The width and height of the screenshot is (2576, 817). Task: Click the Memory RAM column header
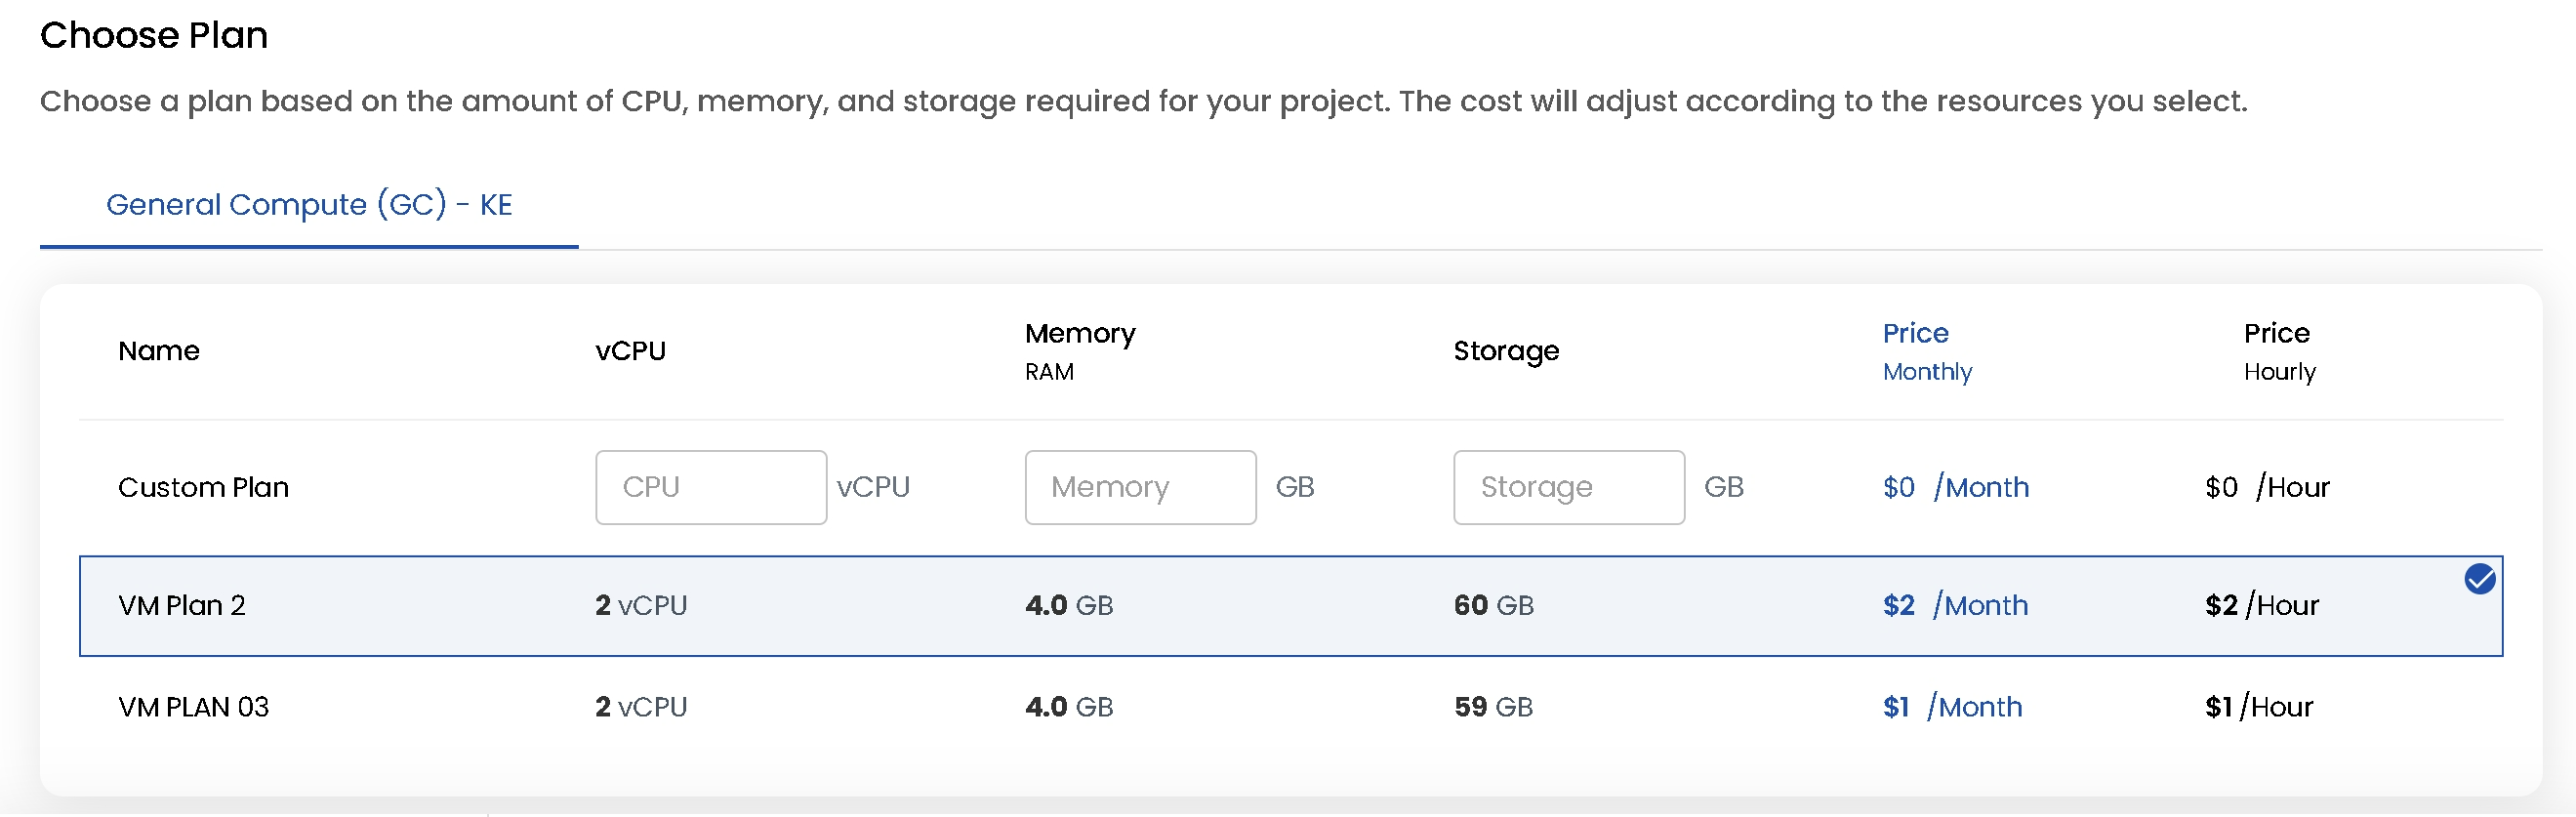coord(1079,351)
